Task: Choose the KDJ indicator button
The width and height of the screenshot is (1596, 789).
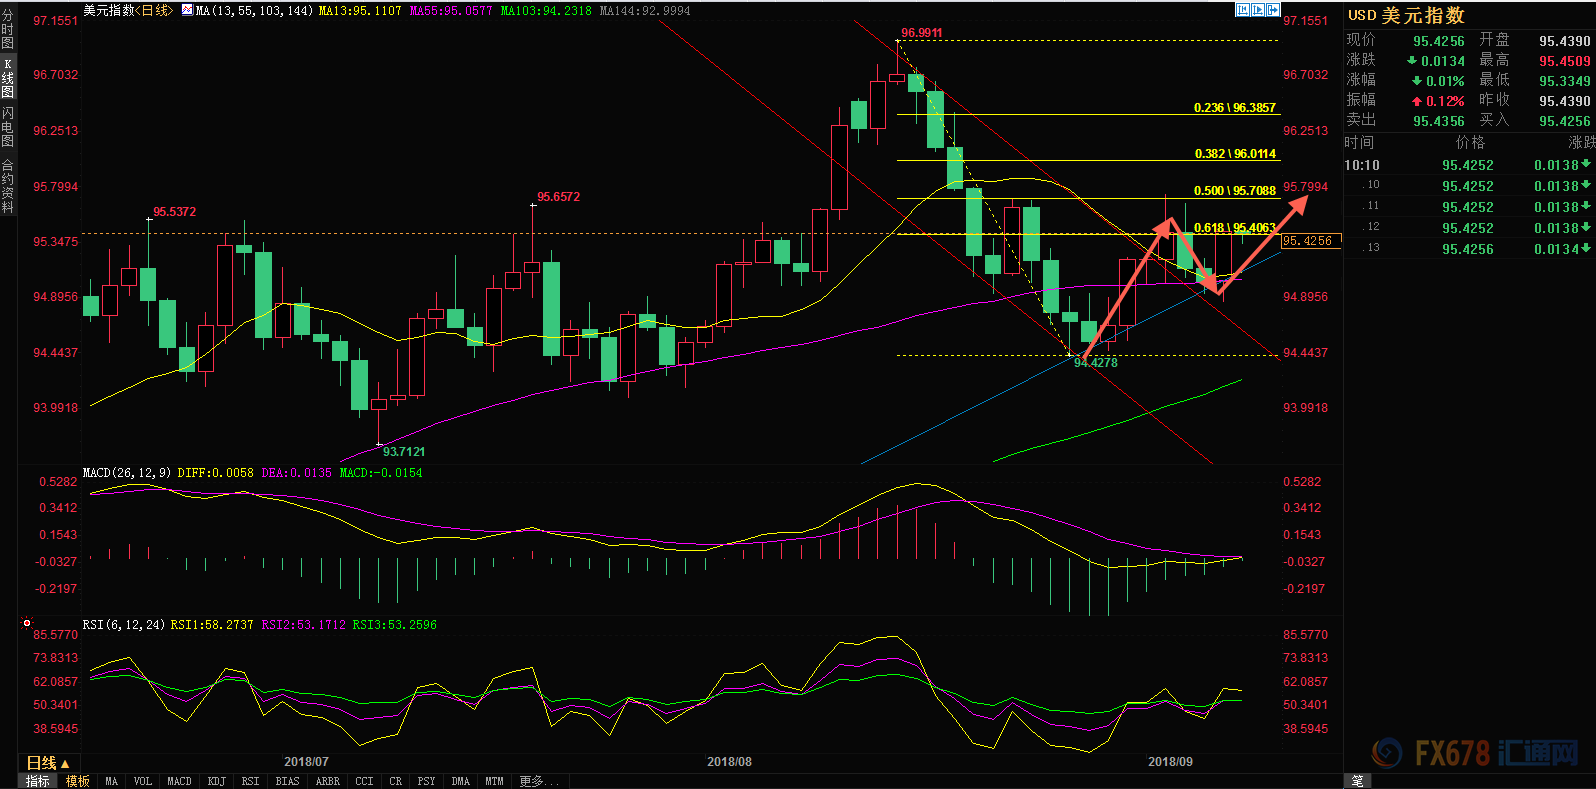Action: pyautogui.click(x=217, y=781)
